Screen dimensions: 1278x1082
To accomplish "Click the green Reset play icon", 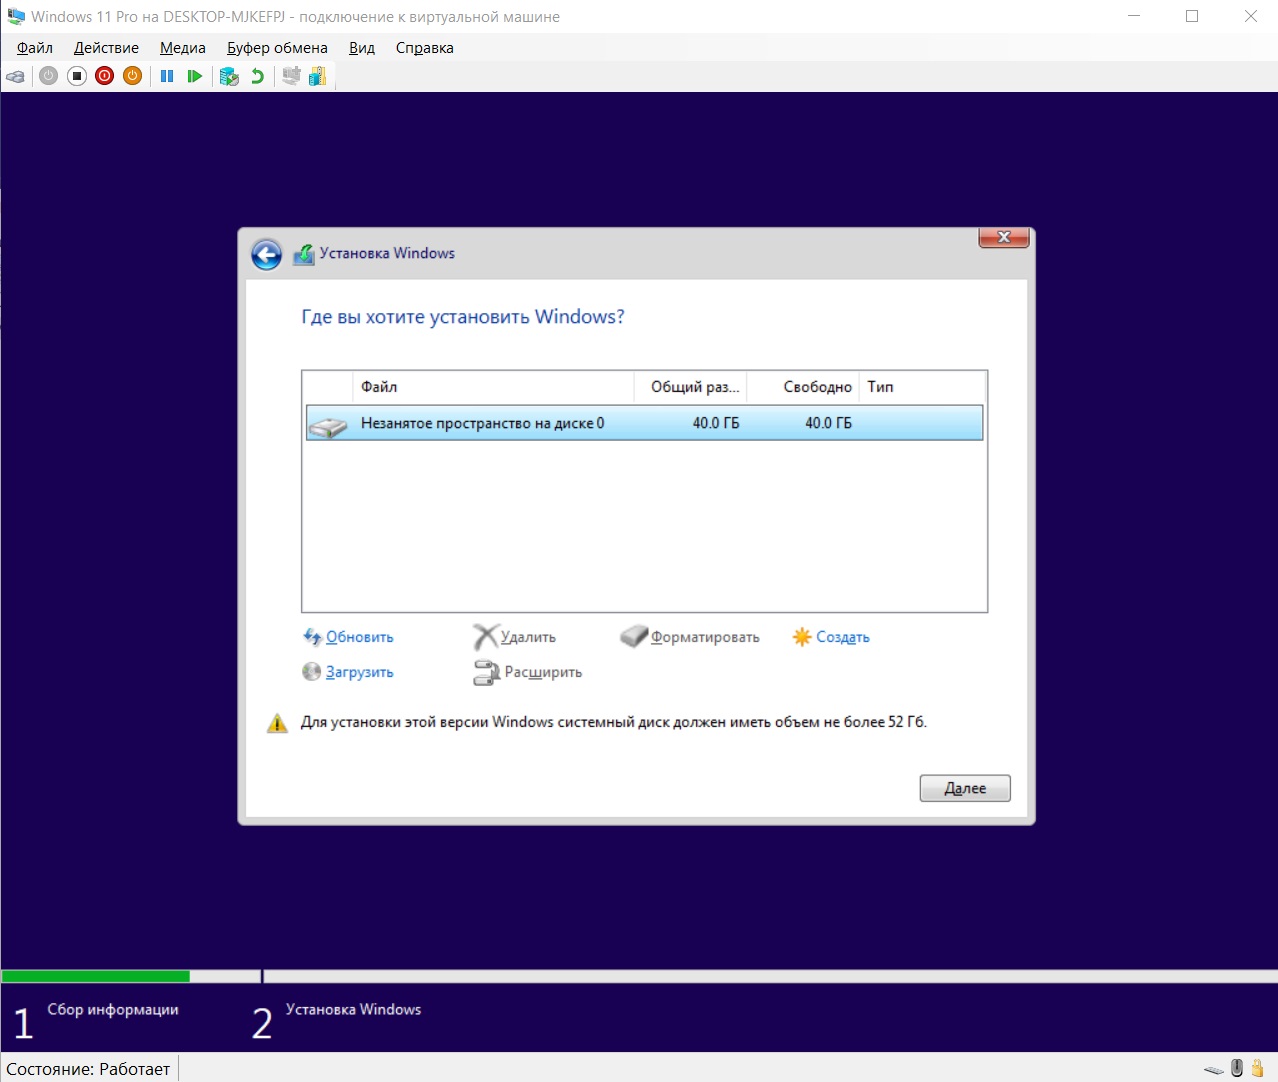I will click(x=195, y=76).
